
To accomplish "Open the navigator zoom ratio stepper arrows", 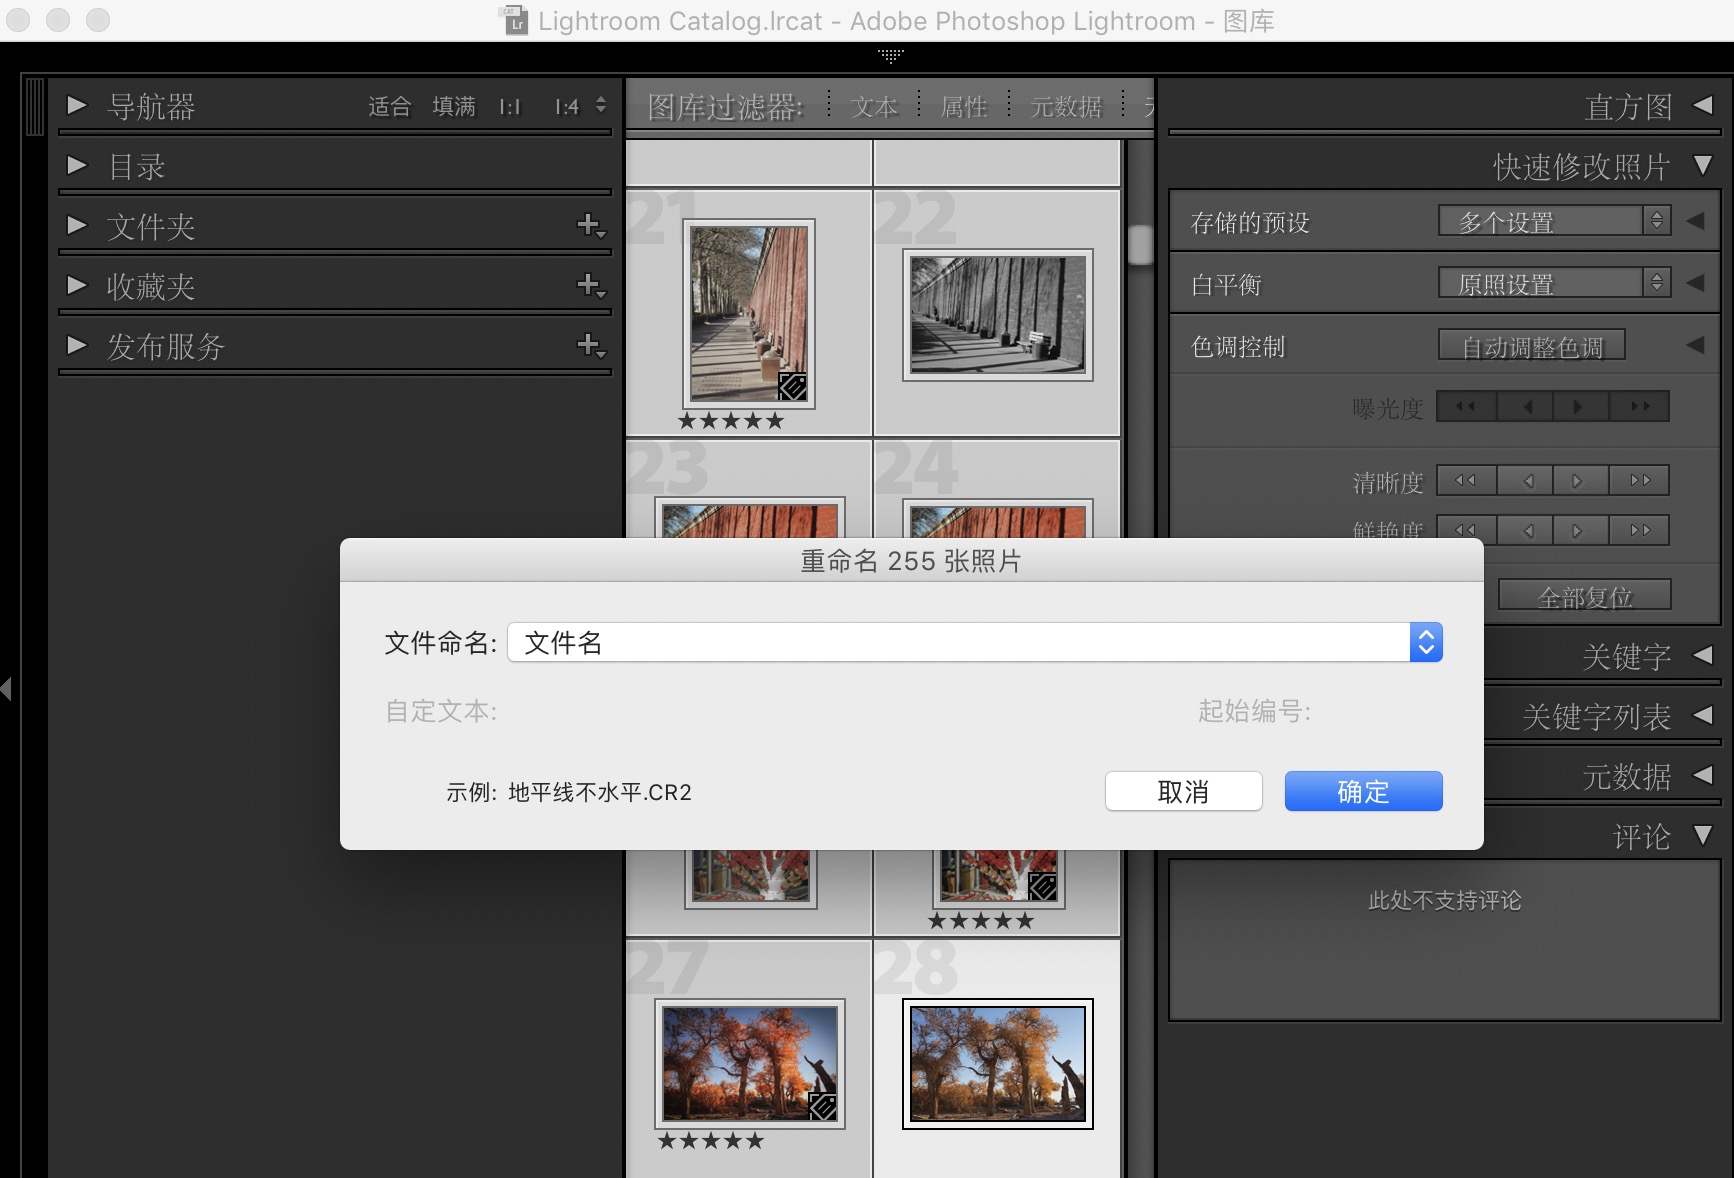I will point(601,105).
